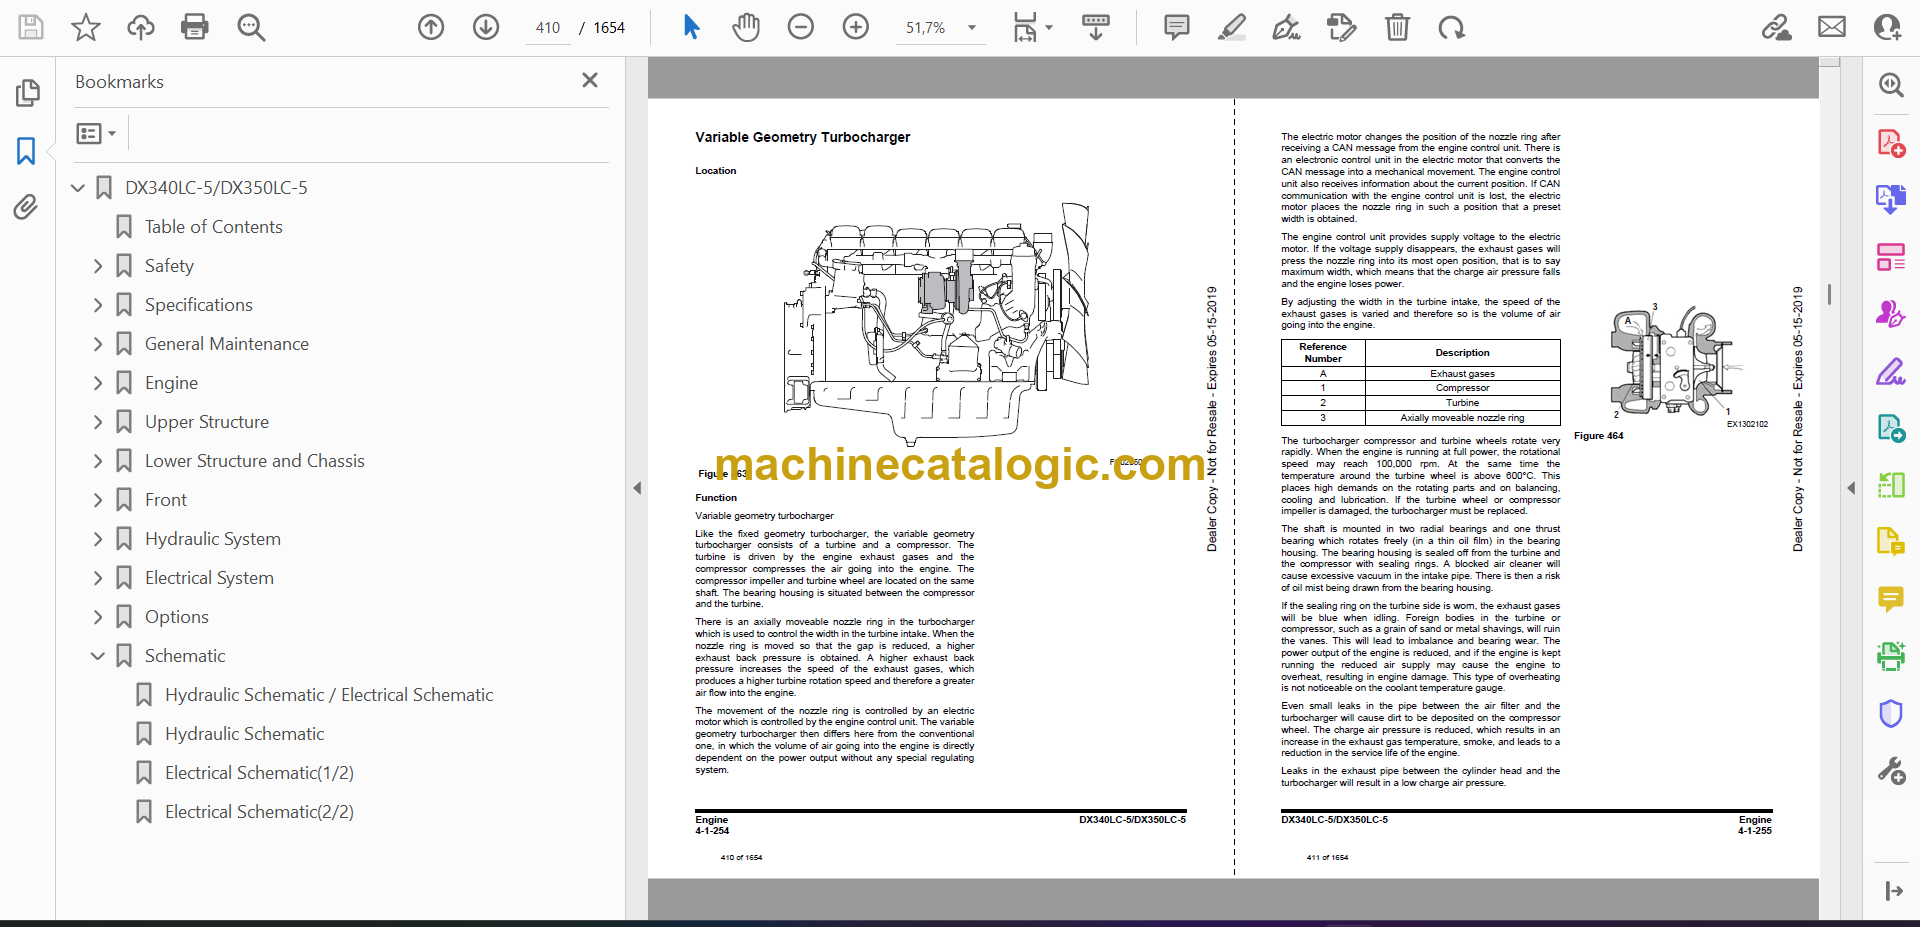
Task: Open the Comment tool in right pane
Action: (x=1891, y=599)
